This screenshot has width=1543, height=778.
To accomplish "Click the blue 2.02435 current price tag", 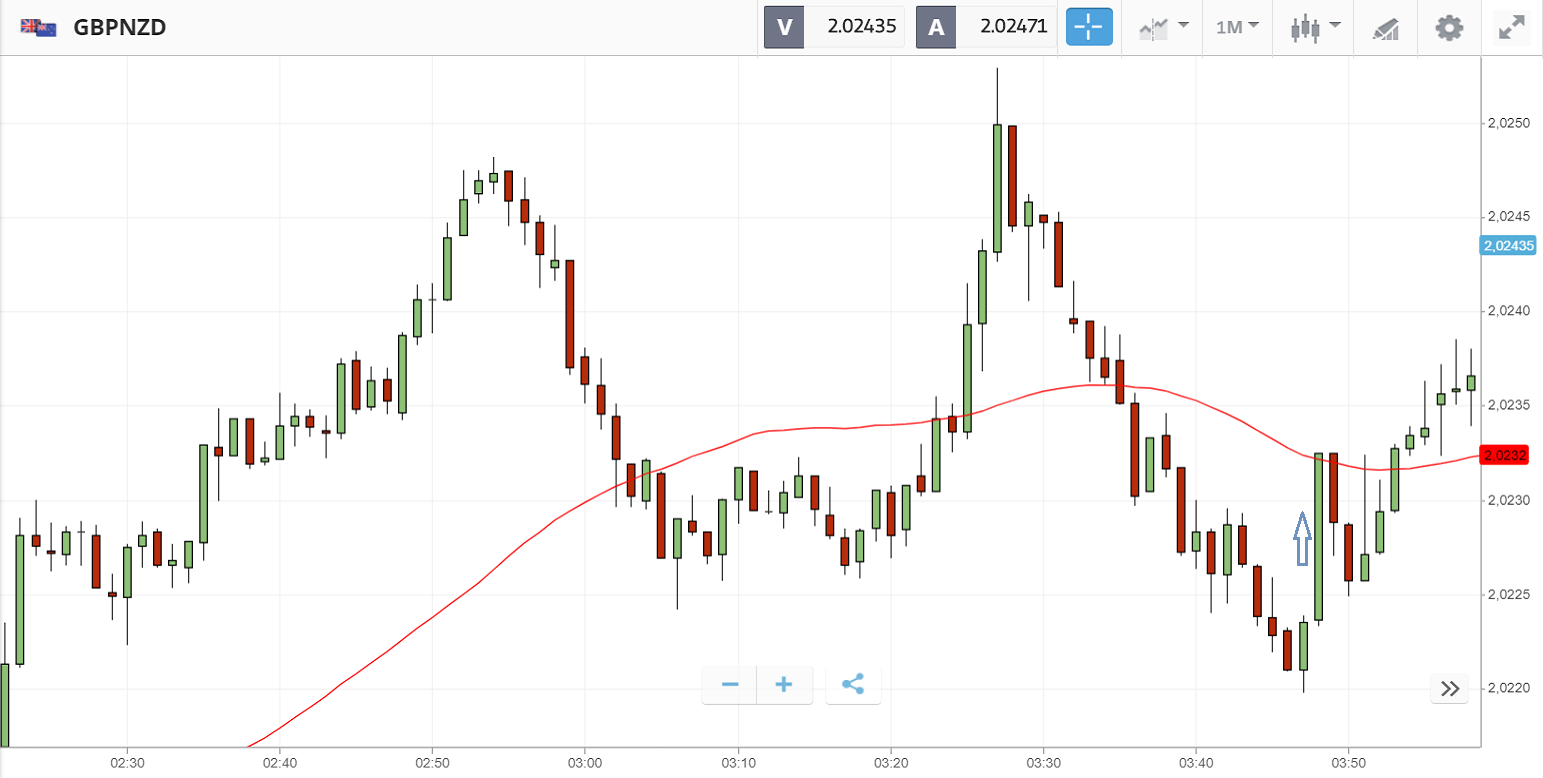I will pos(1507,245).
